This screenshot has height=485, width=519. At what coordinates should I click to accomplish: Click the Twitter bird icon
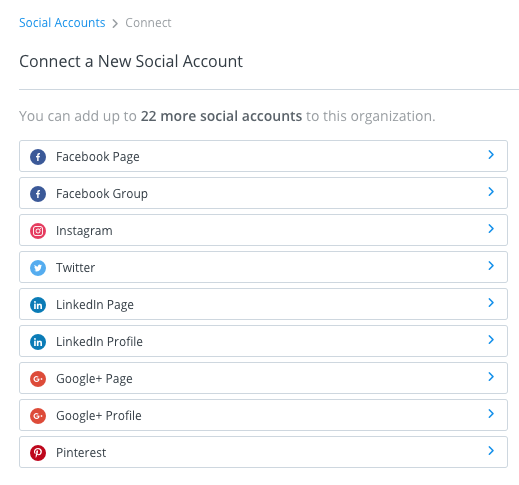pyautogui.click(x=38, y=268)
